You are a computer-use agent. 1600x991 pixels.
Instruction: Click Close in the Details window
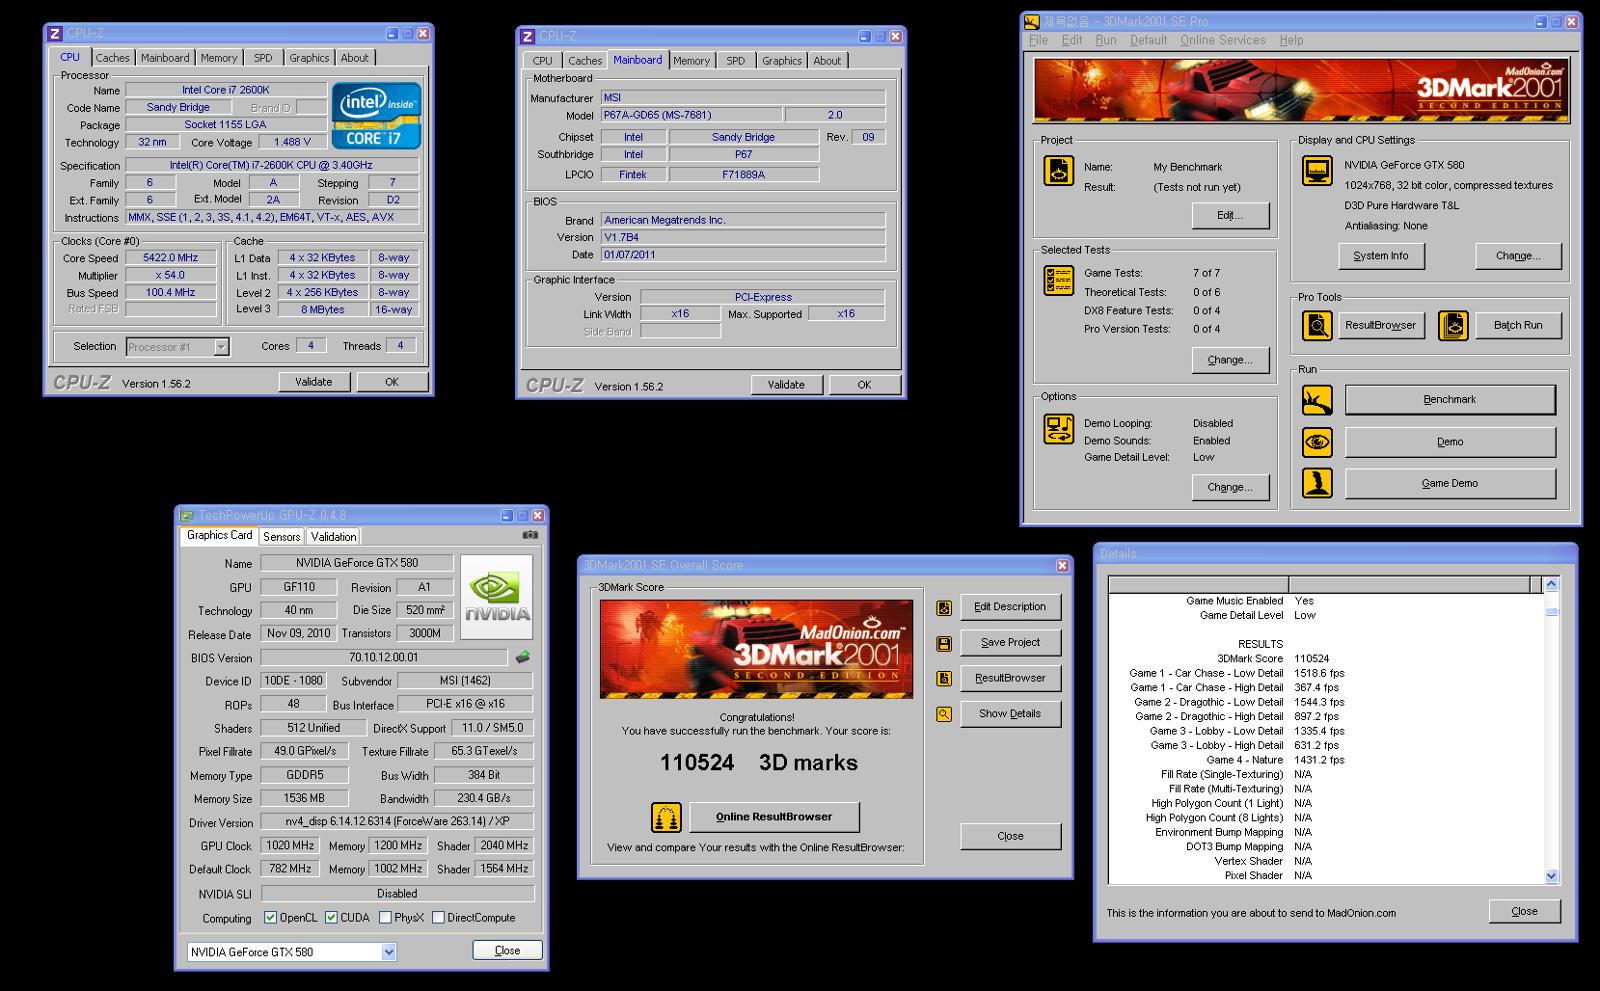click(1524, 911)
